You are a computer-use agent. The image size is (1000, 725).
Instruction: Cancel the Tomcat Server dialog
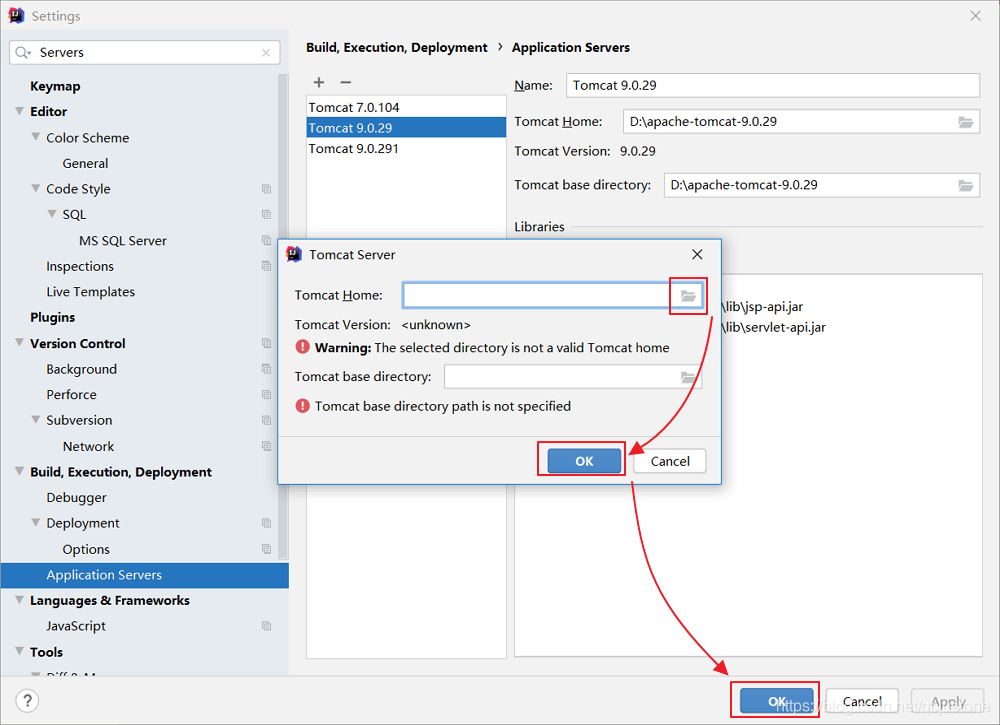[x=669, y=461]
